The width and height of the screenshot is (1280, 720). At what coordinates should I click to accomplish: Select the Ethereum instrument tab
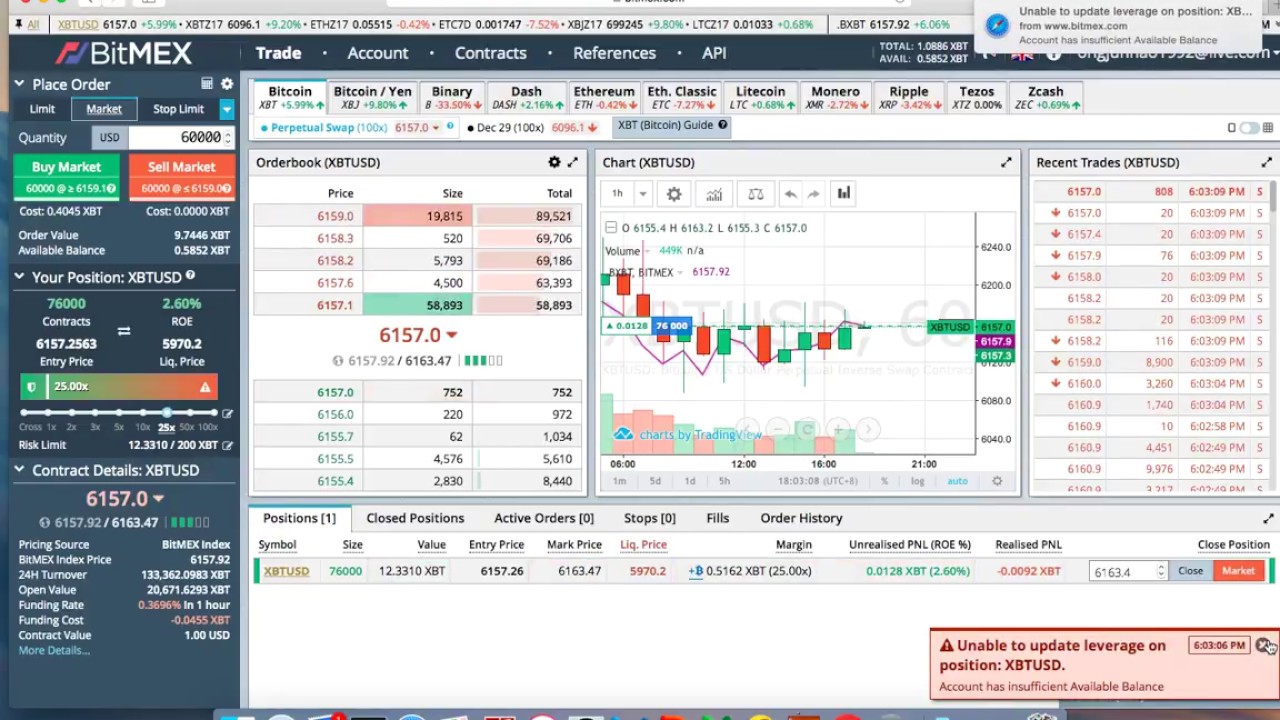[604, 97]
